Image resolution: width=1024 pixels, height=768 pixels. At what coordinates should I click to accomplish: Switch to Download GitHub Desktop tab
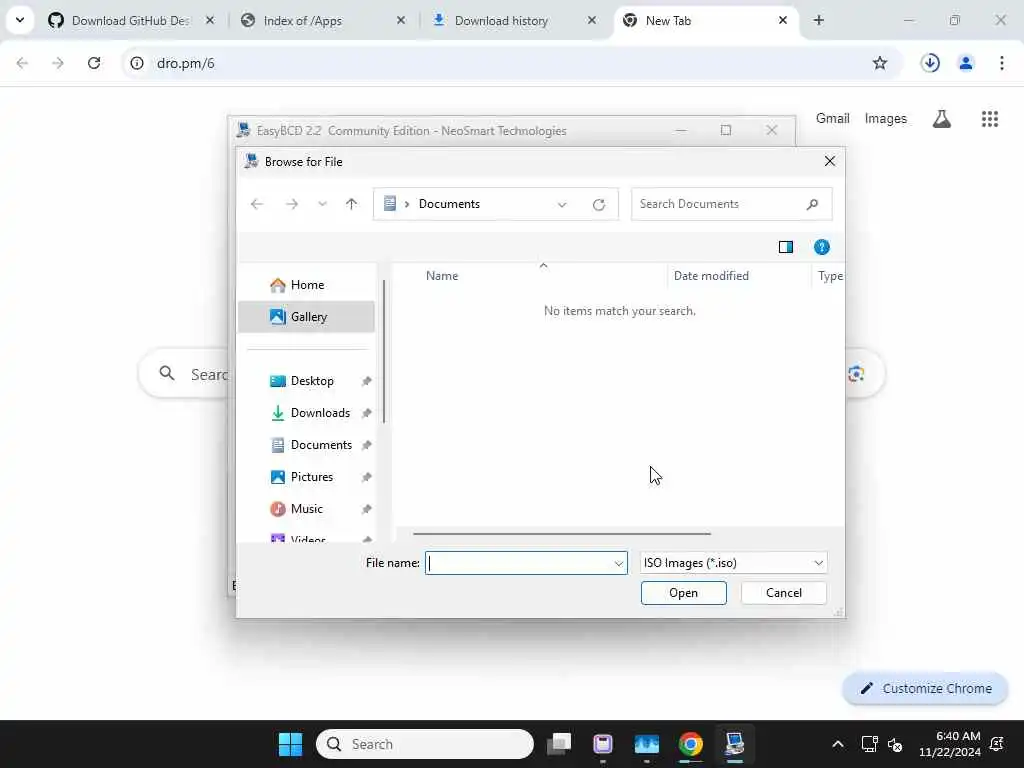click(x=131, y=21)
